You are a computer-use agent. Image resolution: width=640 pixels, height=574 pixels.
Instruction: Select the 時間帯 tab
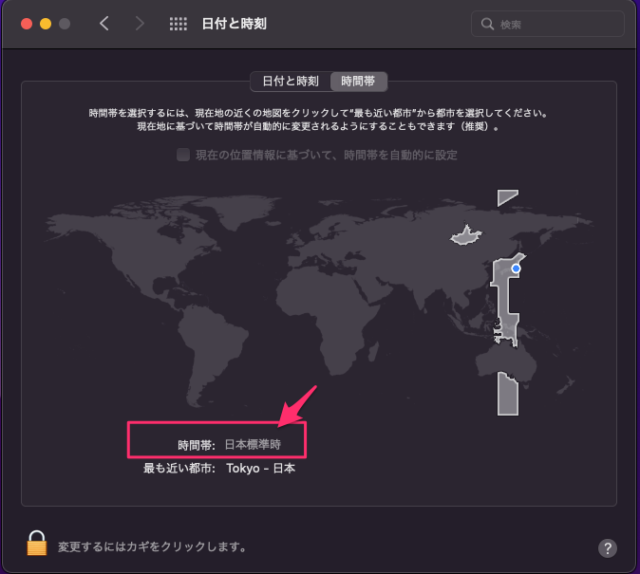358,81
